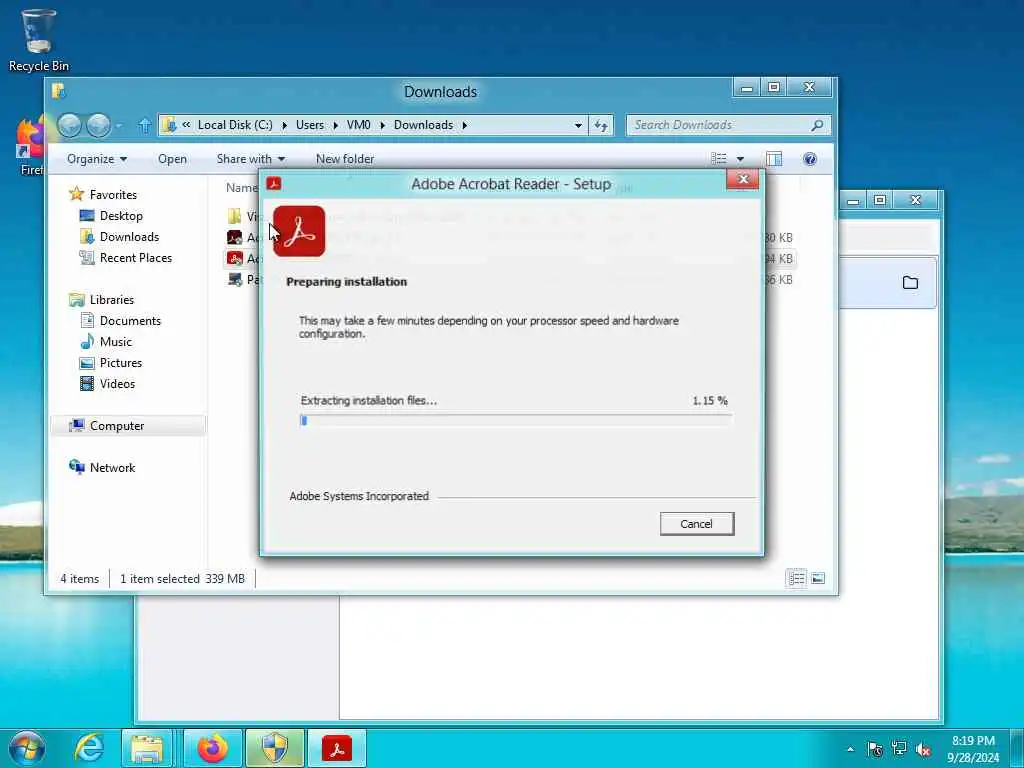The image size is (1024, 768).
Task: Go forward with the Explorer forward arrow
Action: 99,125
